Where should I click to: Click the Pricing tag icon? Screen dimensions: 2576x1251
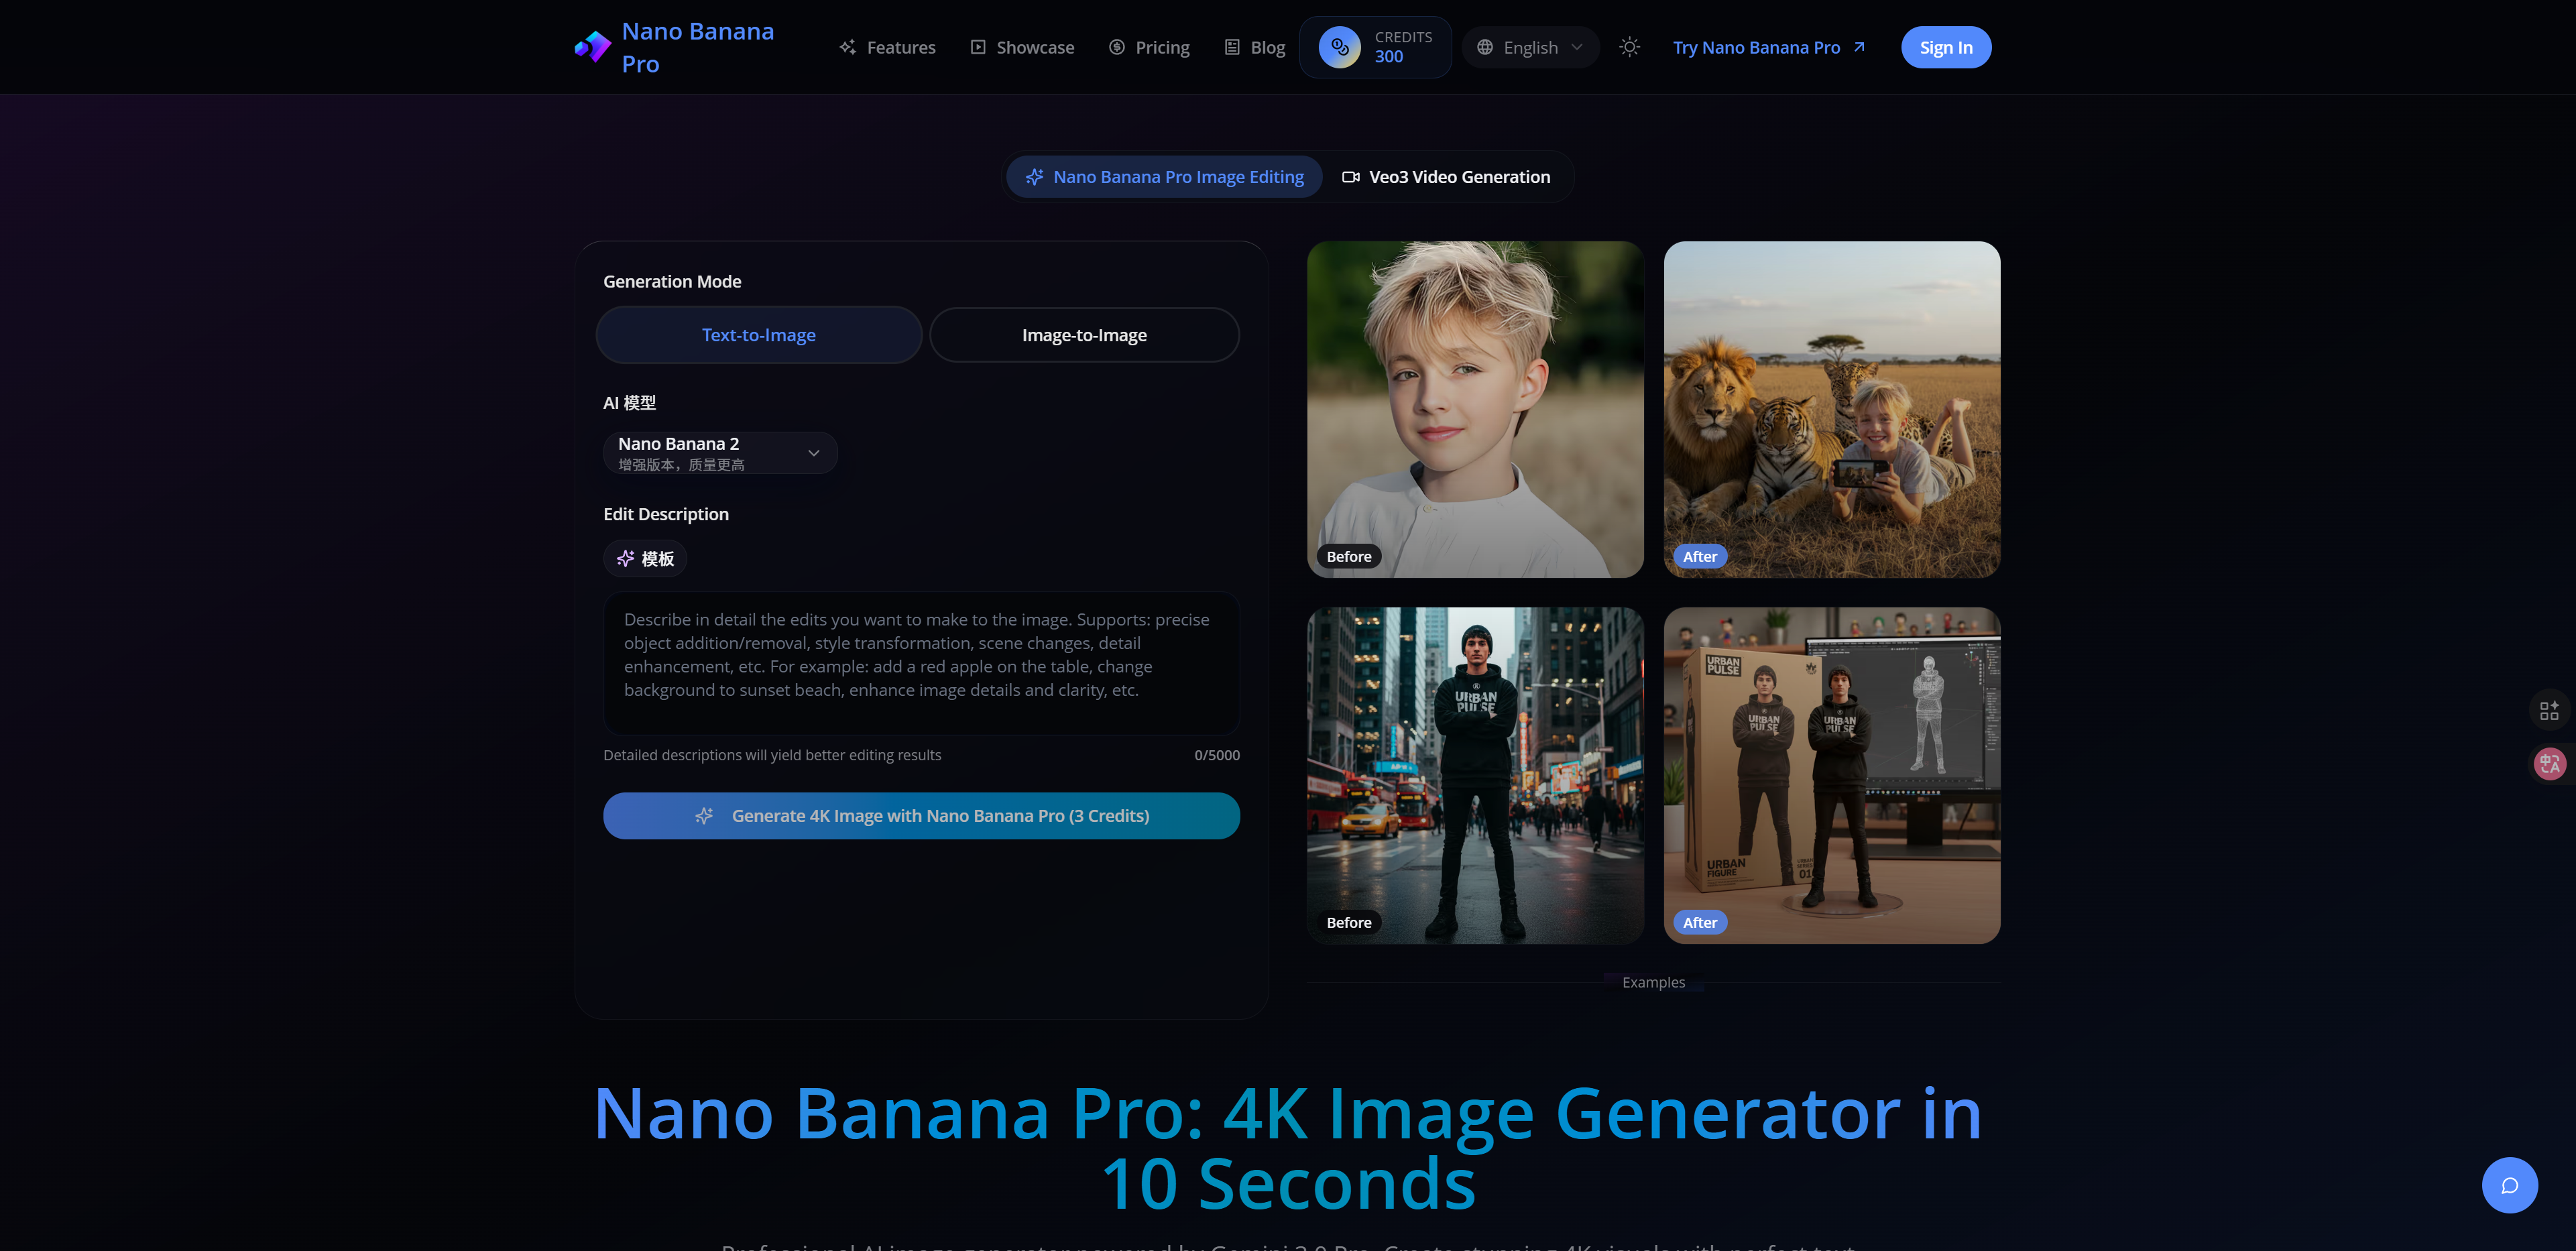tap(1117, 46)
